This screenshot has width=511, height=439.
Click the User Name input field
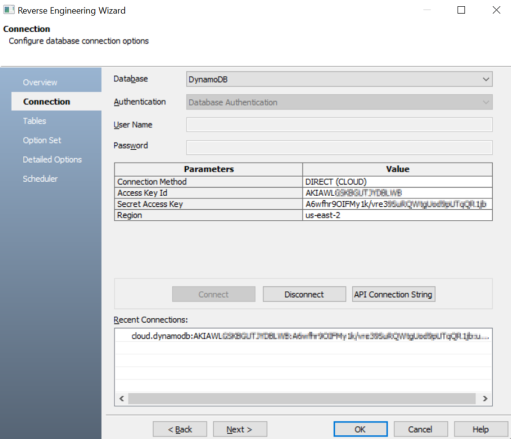pos(339,125)
